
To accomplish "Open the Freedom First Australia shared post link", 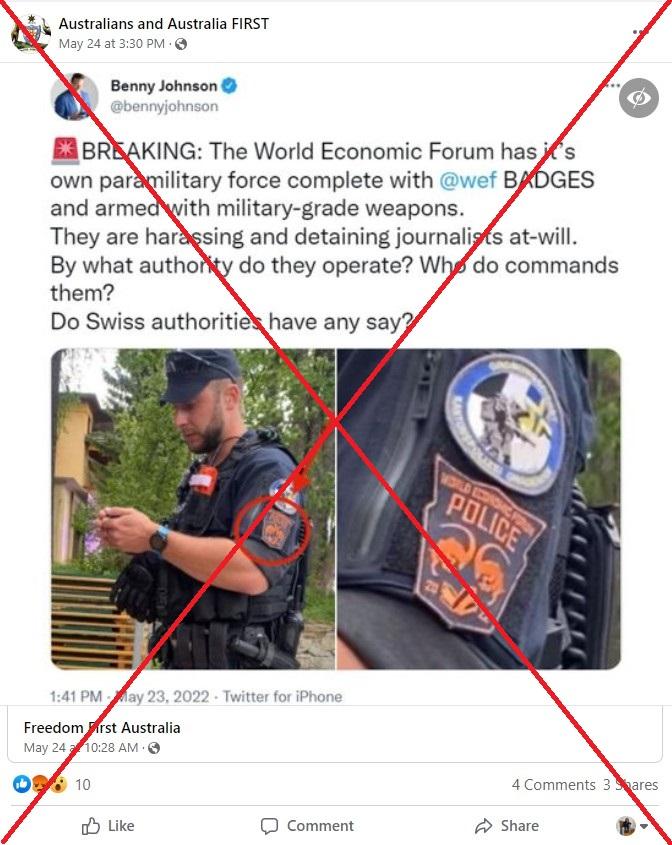I will pyautogui.click(x=102, y=728).
